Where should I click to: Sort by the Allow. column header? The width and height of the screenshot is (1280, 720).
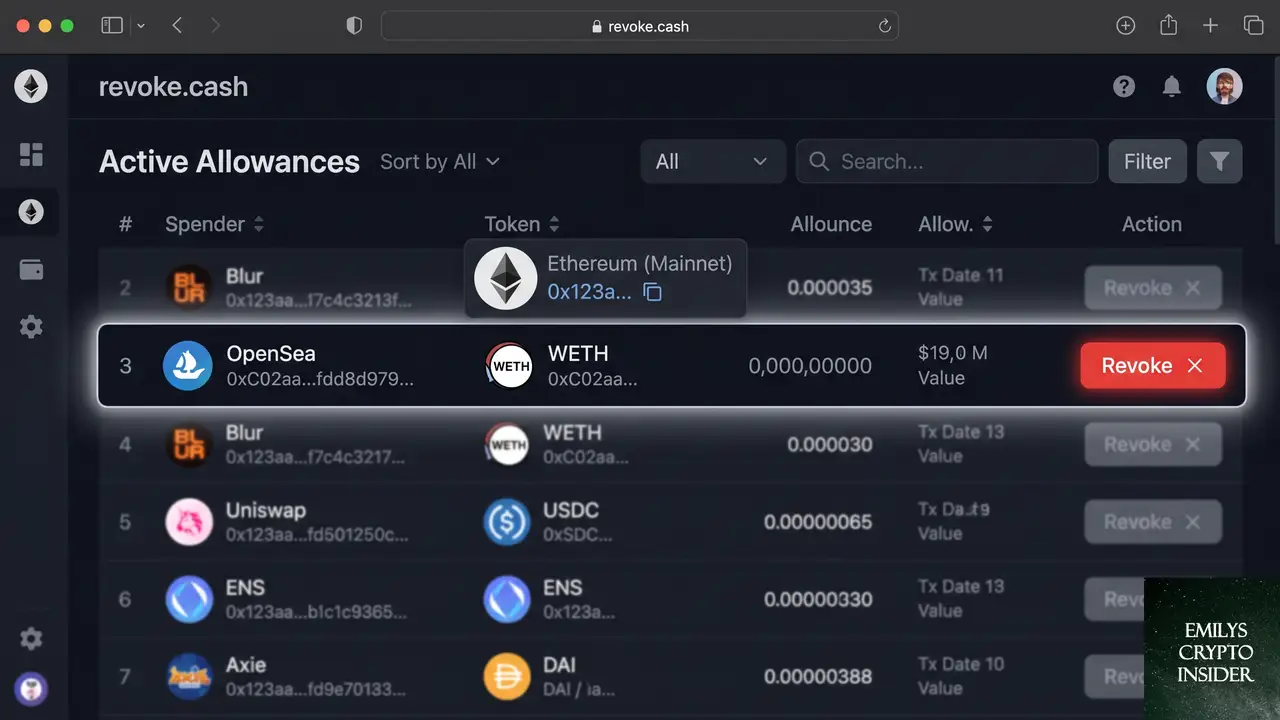point(956,224)
